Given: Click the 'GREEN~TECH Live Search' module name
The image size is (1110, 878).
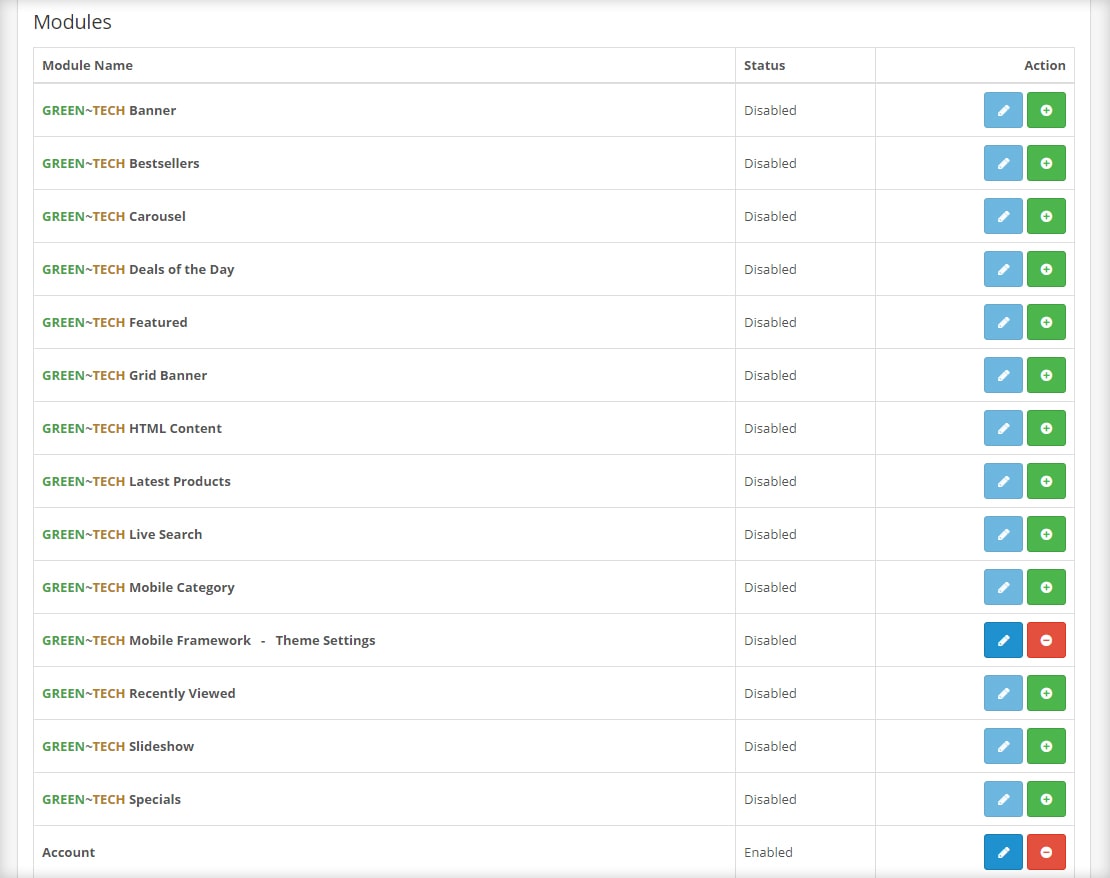Looking at the screenshot, I should point(122,535).
